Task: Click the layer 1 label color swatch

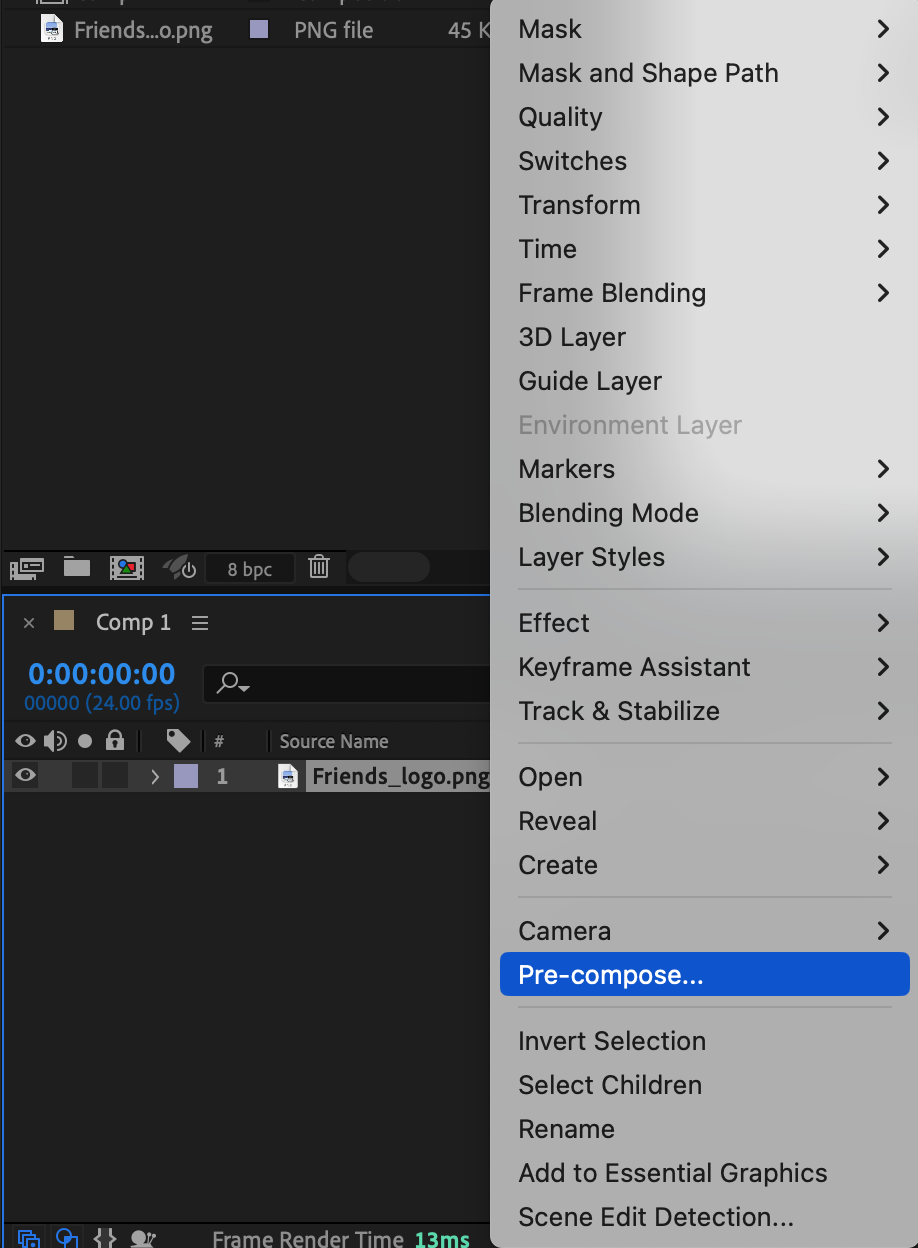Action: (186, 776)
